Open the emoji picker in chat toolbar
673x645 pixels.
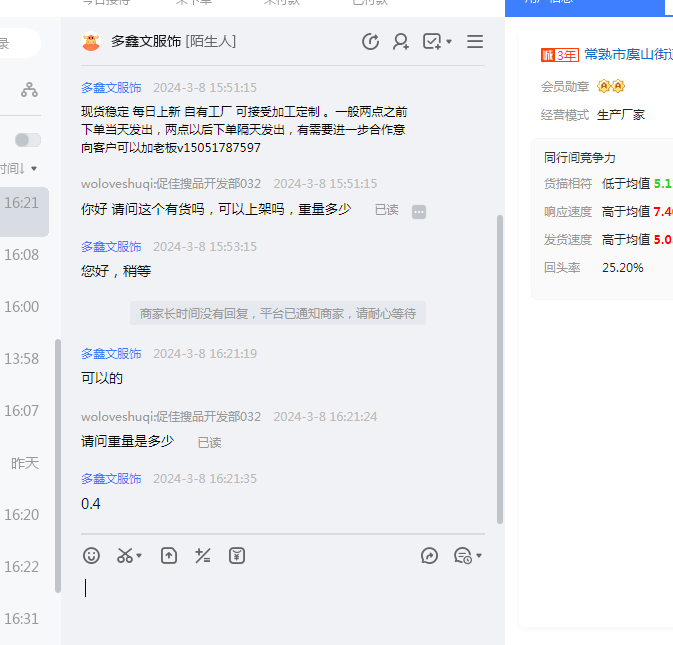(x=91, y=556)
